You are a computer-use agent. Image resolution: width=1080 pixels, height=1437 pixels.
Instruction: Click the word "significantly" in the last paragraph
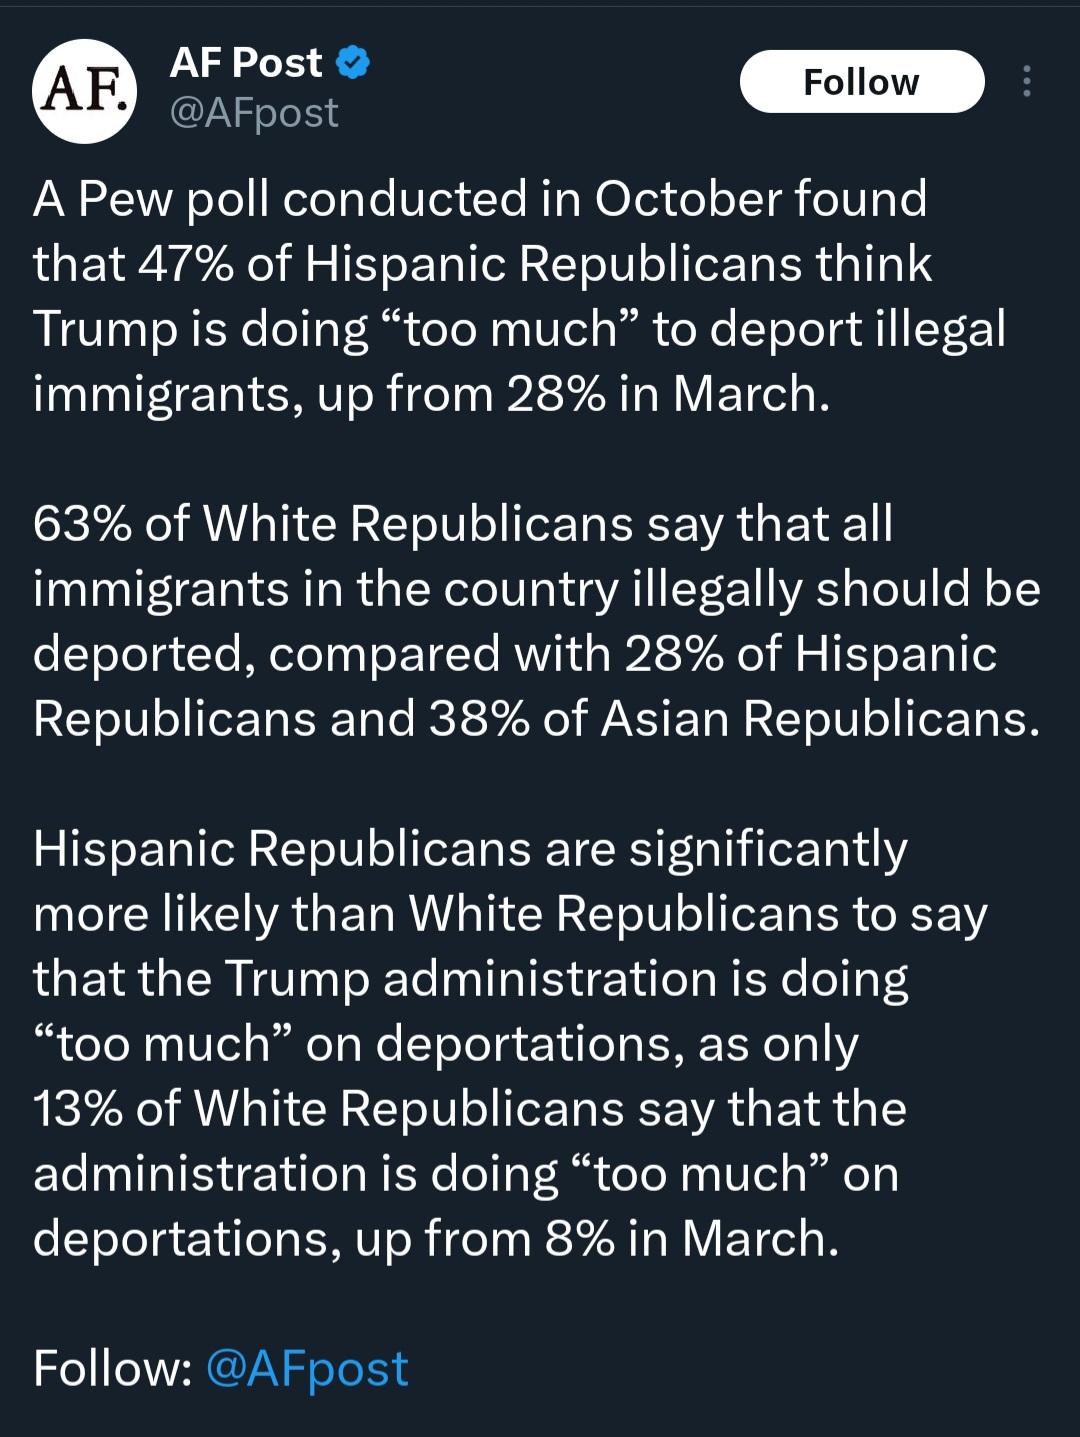(767, 849)
